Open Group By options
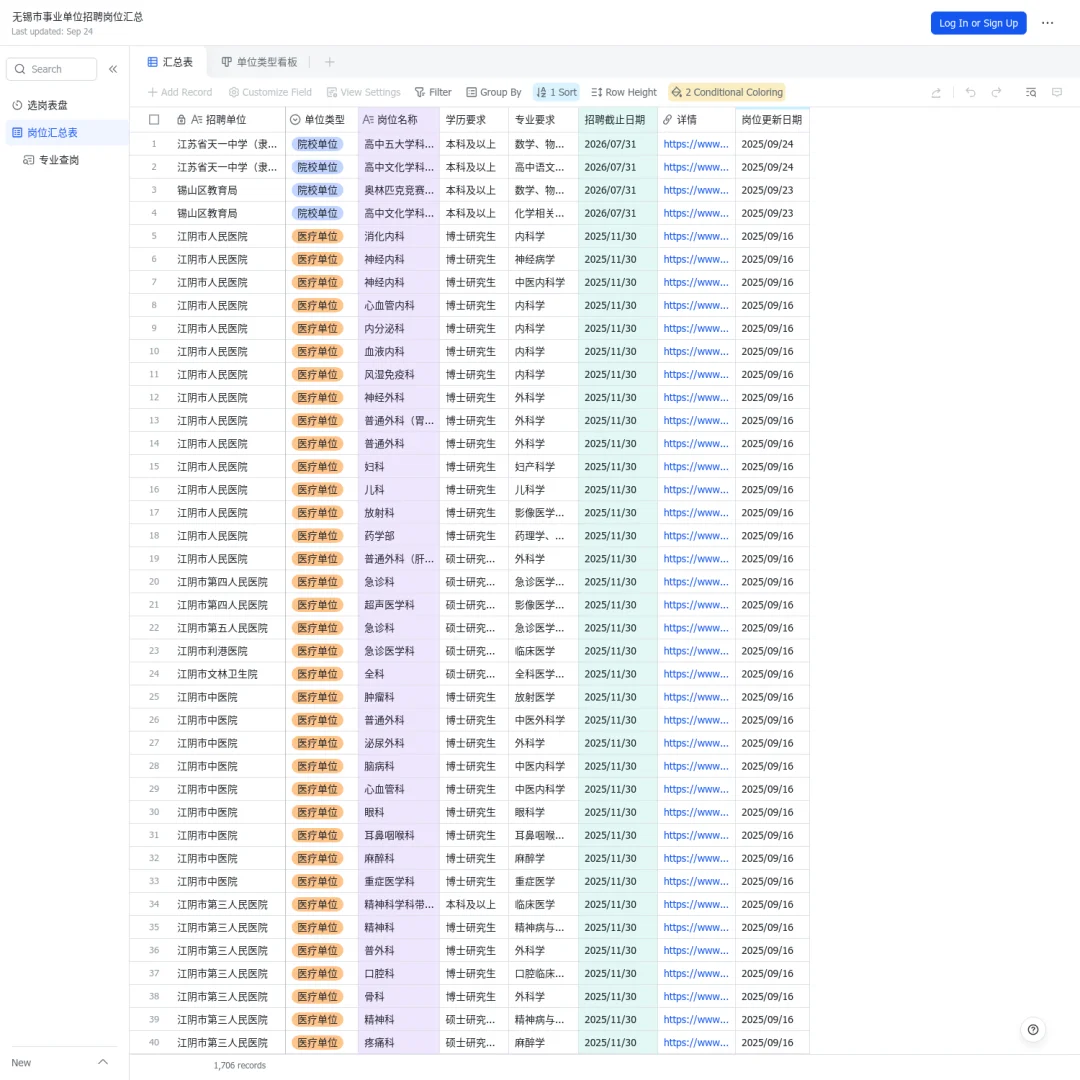 coord(494,92)
